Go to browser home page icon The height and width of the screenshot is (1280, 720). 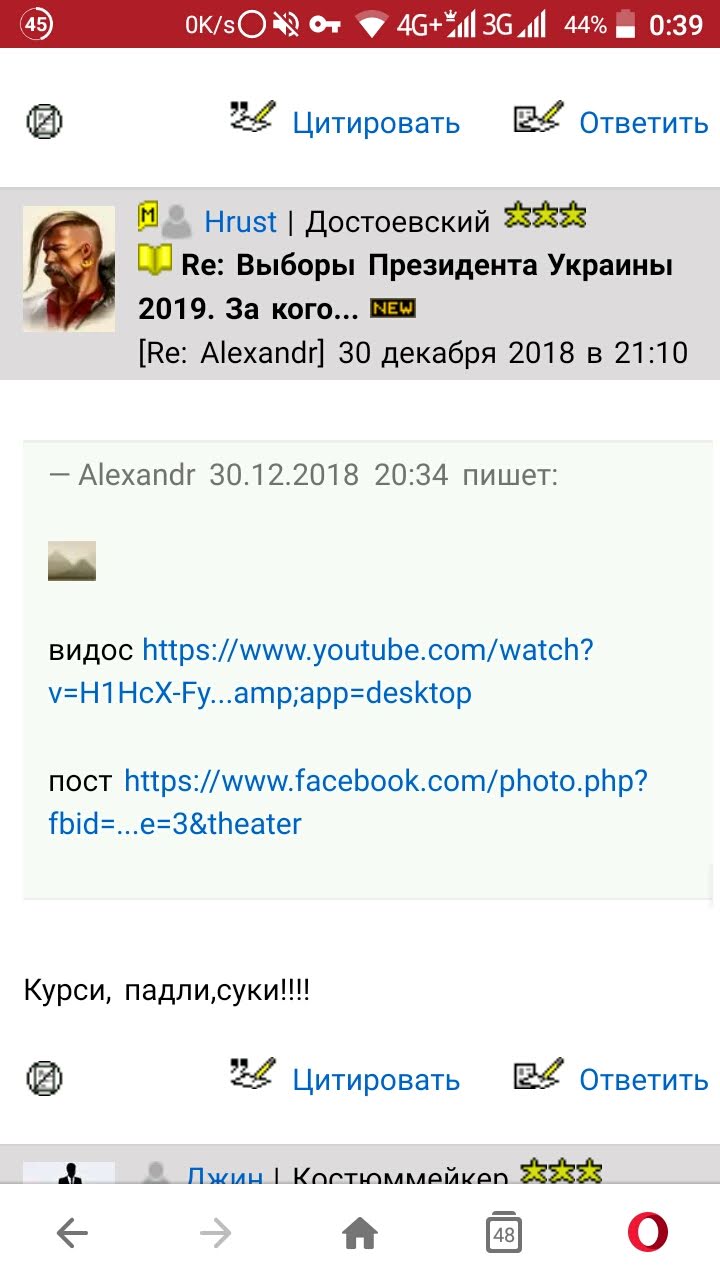pos(360,1234)
